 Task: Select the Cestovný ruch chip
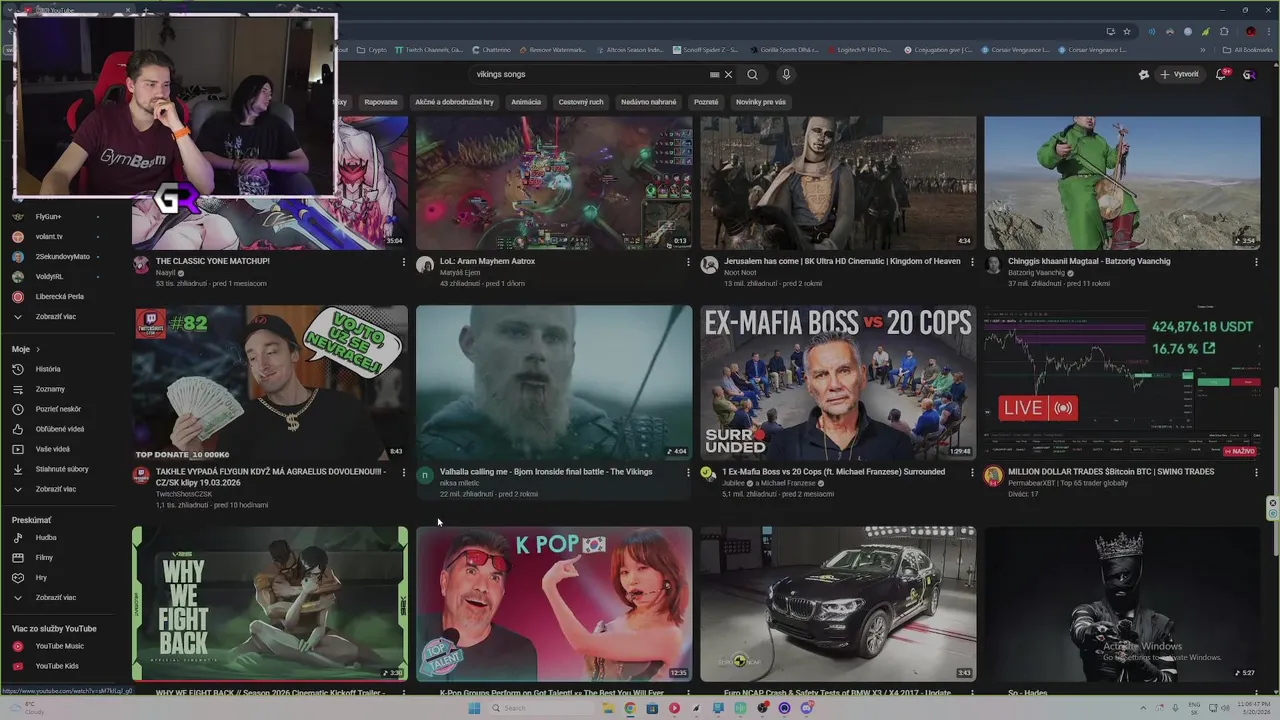point(581,102)
